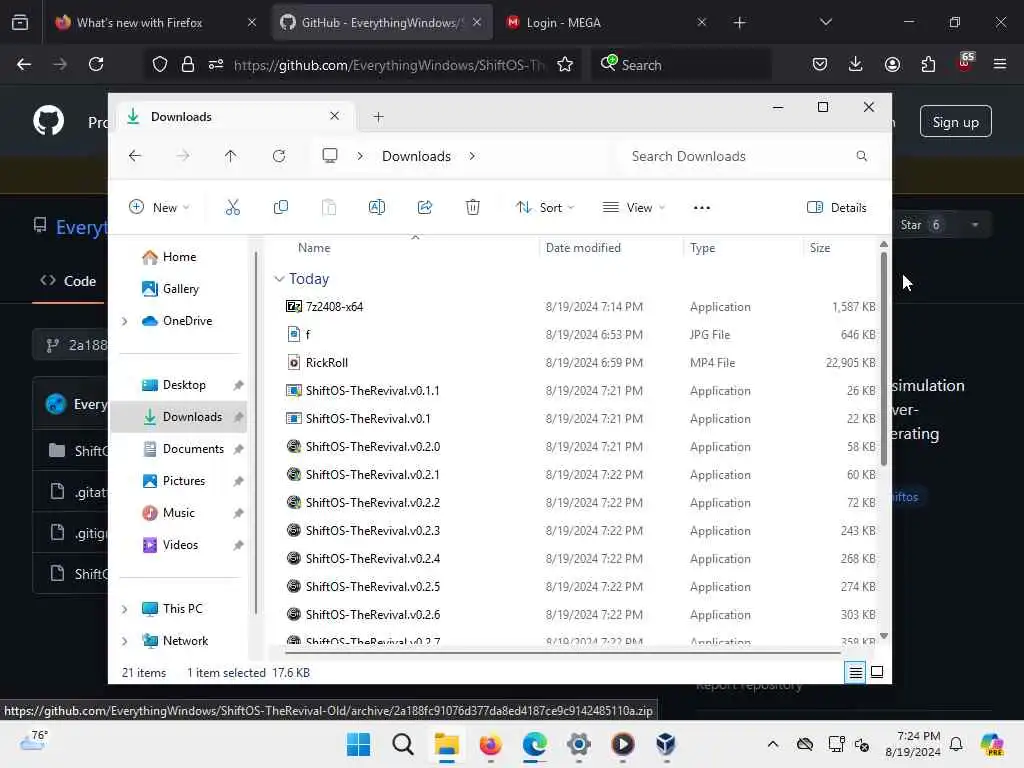Image resolution: width=1024 pixels, height=768 pixels.
Task: Switch to large icons view in status bar
Action: [877, 672]
